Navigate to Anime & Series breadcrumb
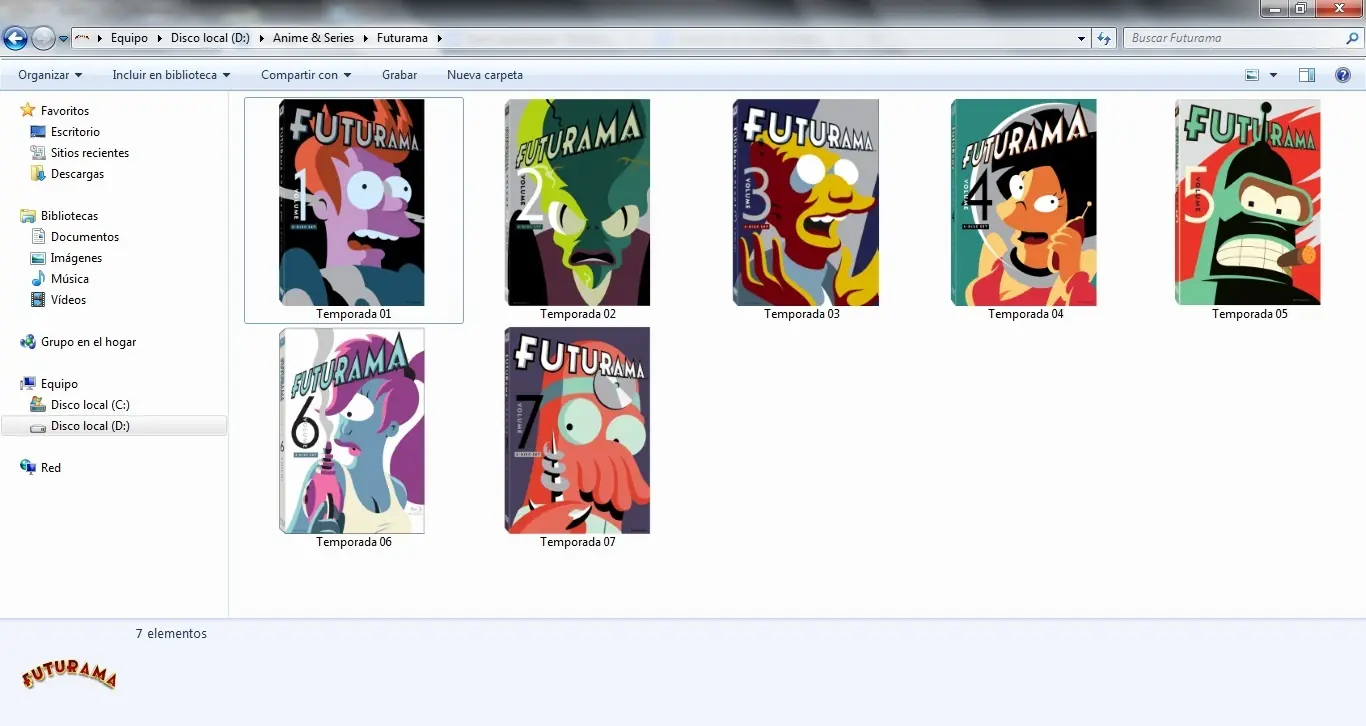Image resolution: width=1366 pixels, height=726 pixels. (313, 38)
